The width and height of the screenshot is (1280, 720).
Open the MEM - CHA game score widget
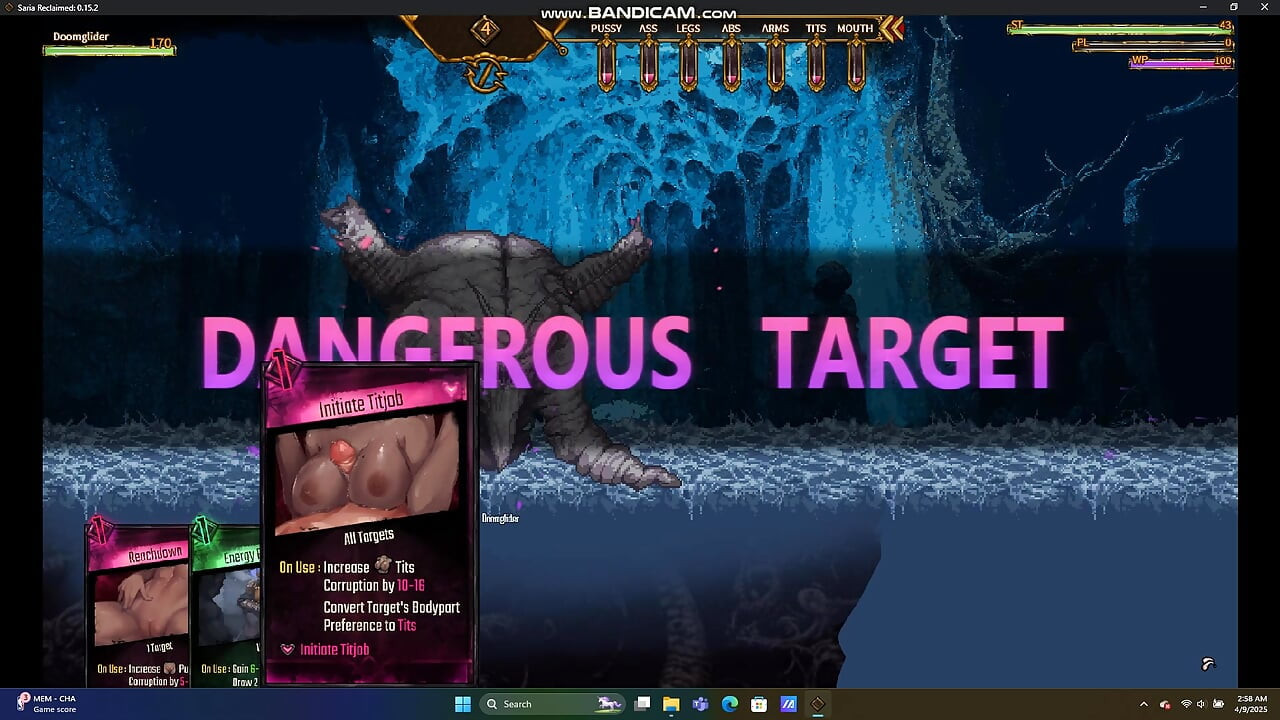48,704
